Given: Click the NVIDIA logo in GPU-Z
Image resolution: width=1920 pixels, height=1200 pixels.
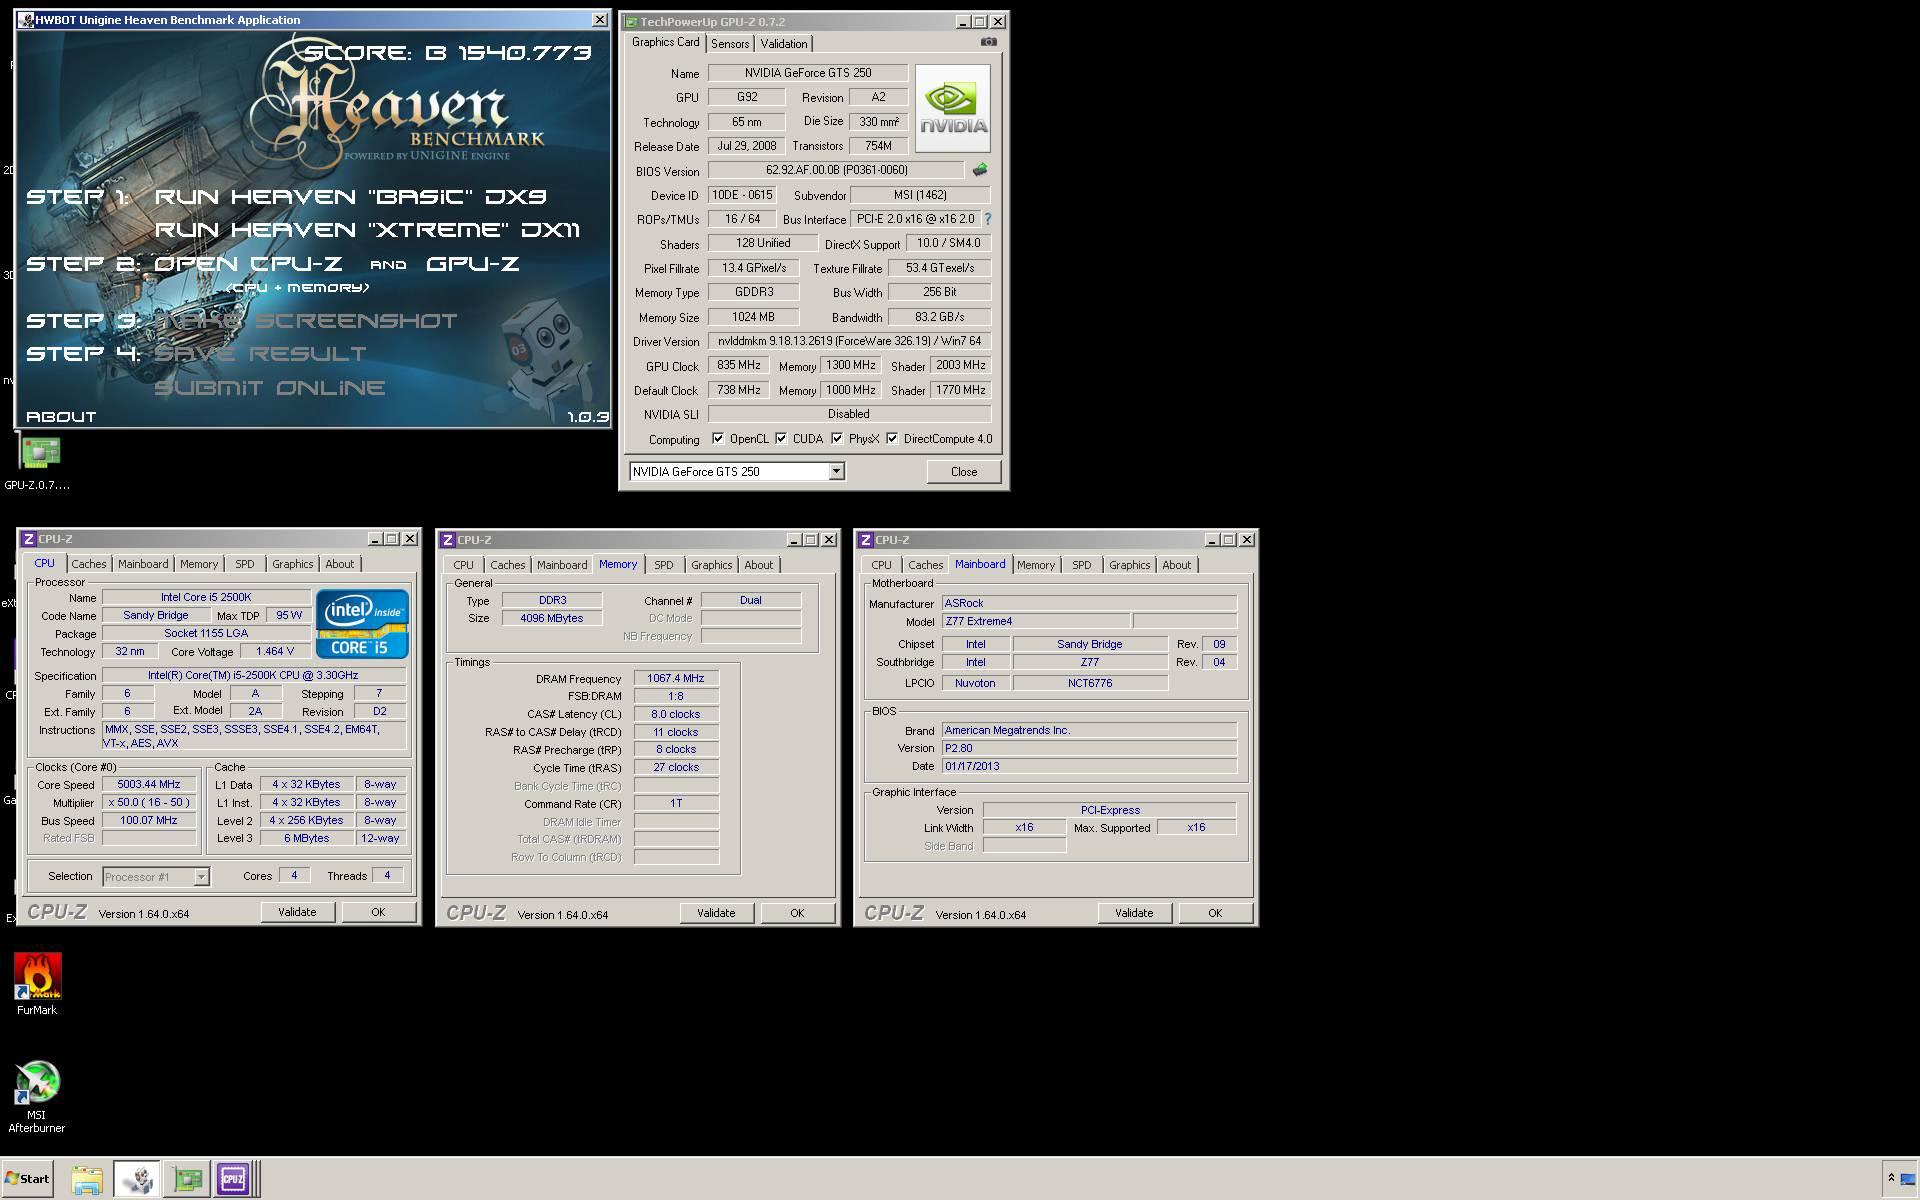Looking at the screenshot, I should pyautogui.click(x=952, y=108).
